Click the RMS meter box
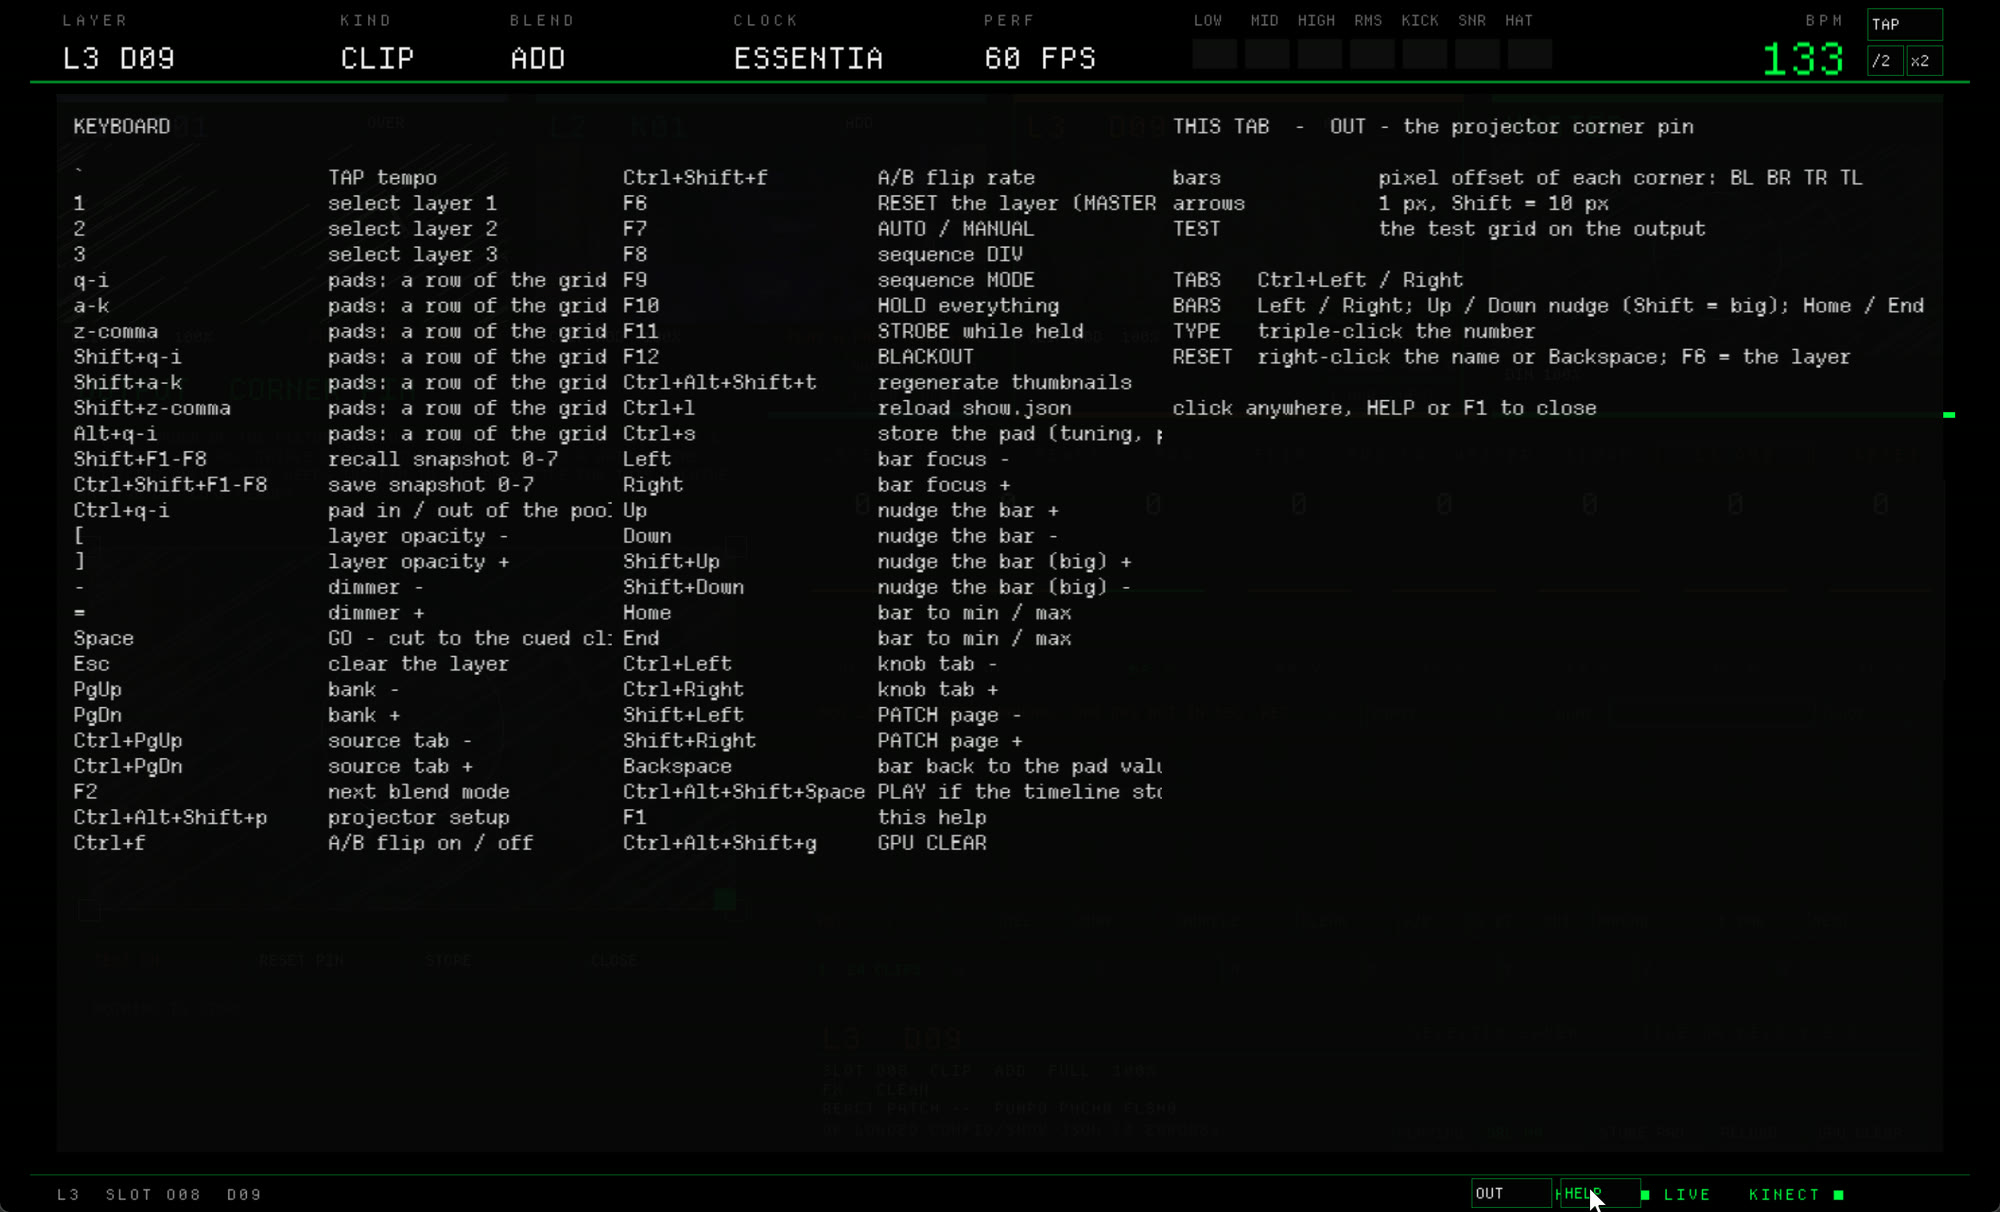The height and width of the screenshot is (1212, 2000). point(1372,54)
